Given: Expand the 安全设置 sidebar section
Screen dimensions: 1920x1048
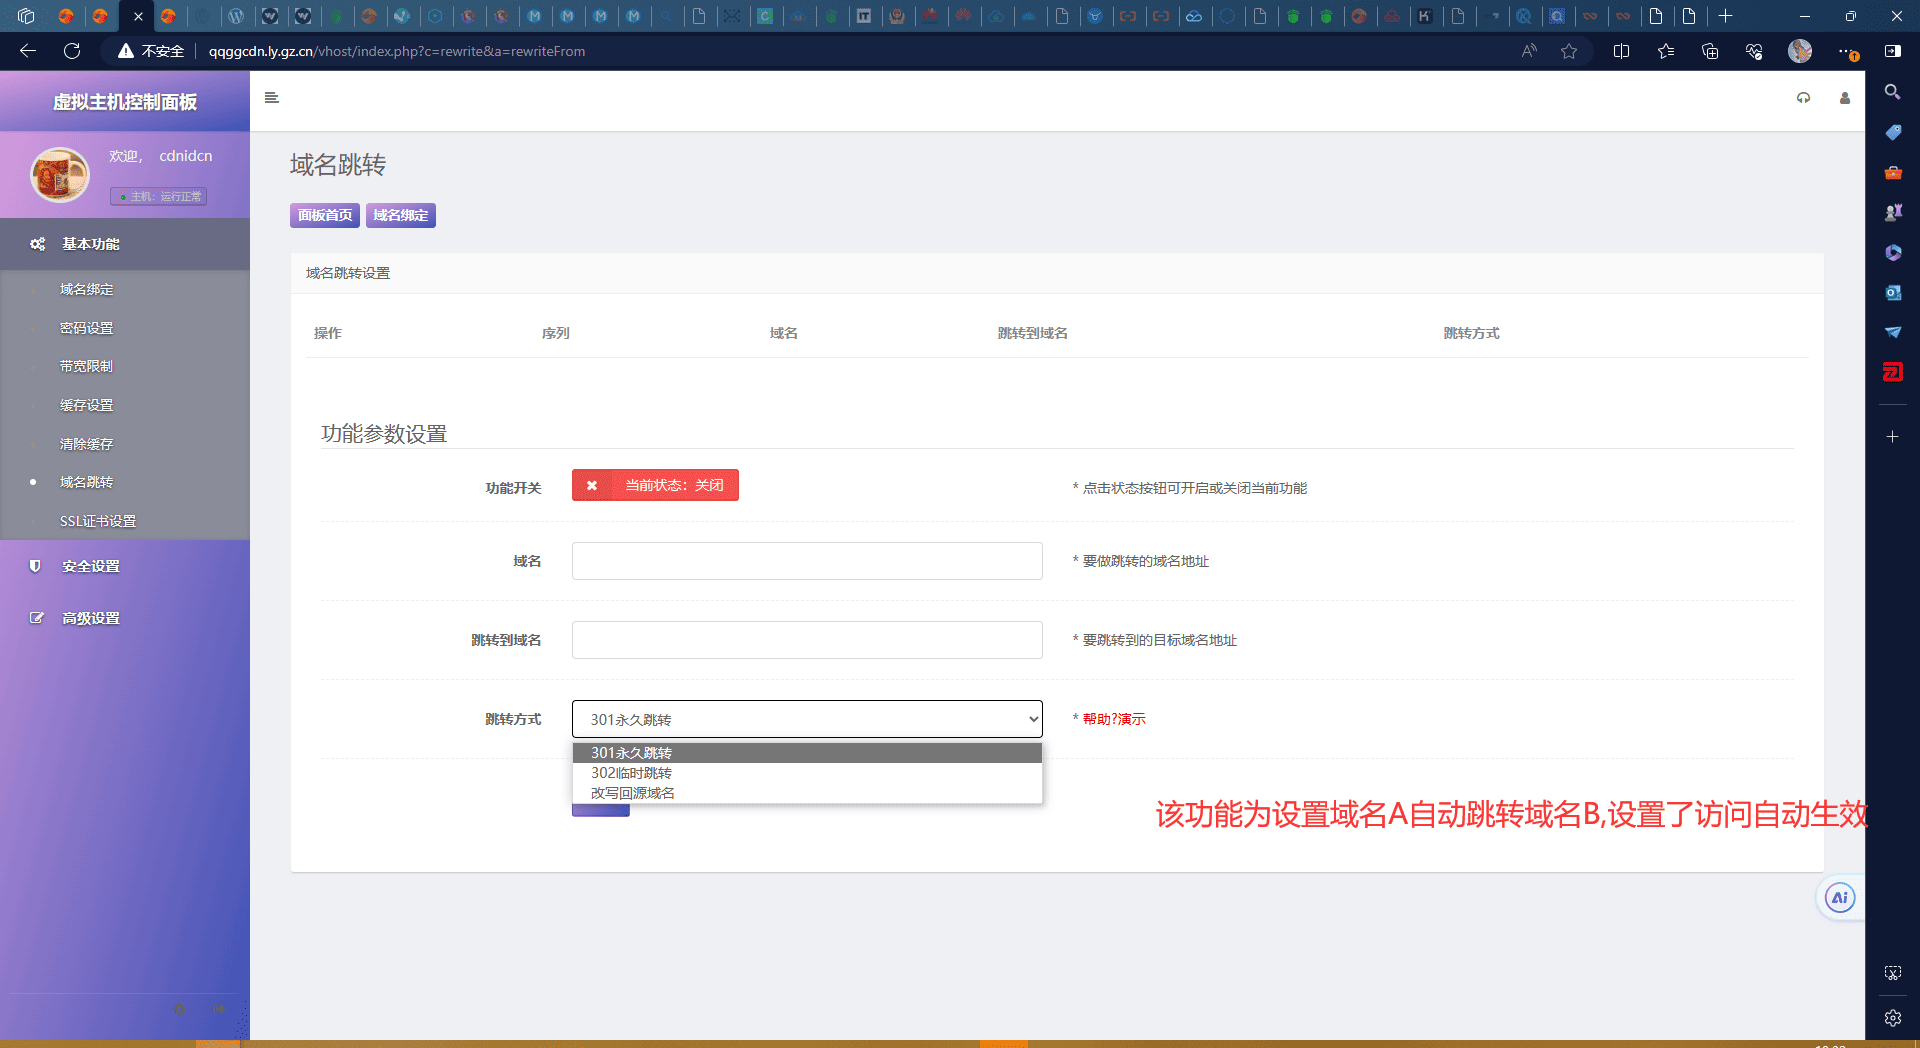Looking at the screenshot, I should point(91,566).
